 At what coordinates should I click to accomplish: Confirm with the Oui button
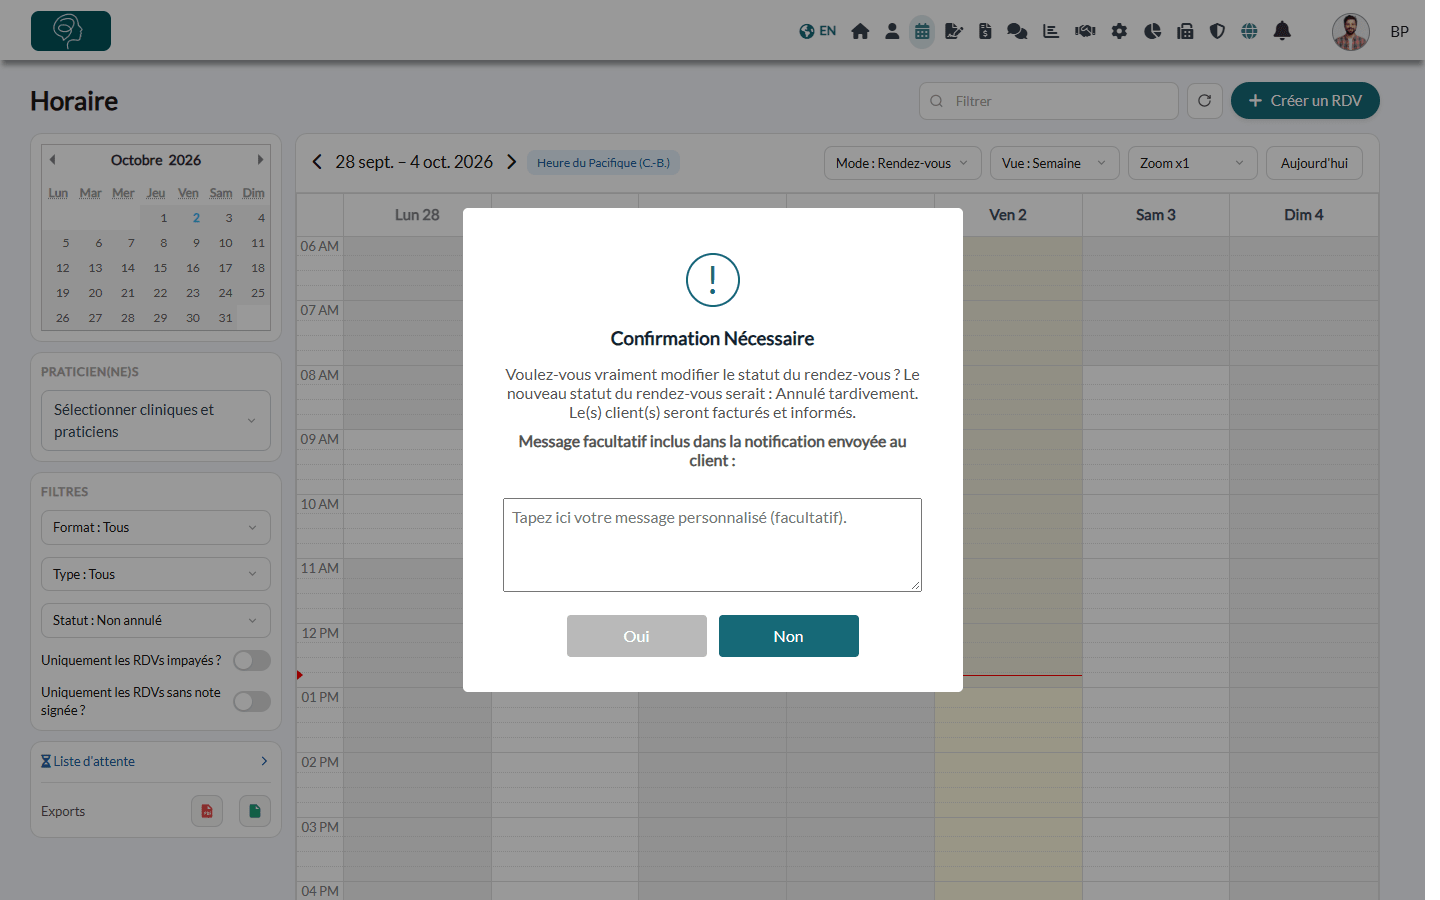637,636
